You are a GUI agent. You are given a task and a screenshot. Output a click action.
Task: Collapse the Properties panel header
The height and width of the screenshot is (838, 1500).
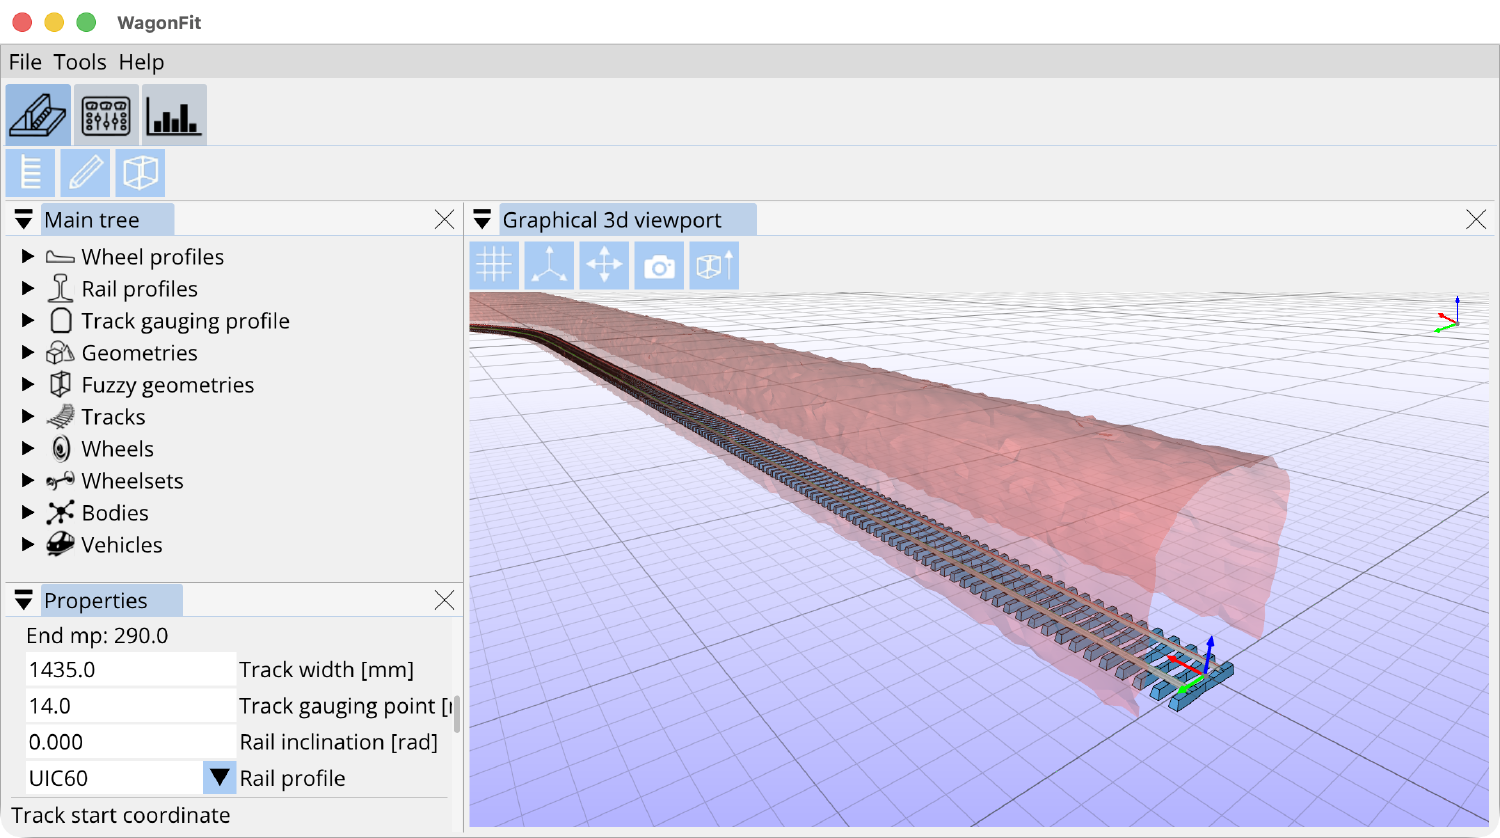(22, 600)
